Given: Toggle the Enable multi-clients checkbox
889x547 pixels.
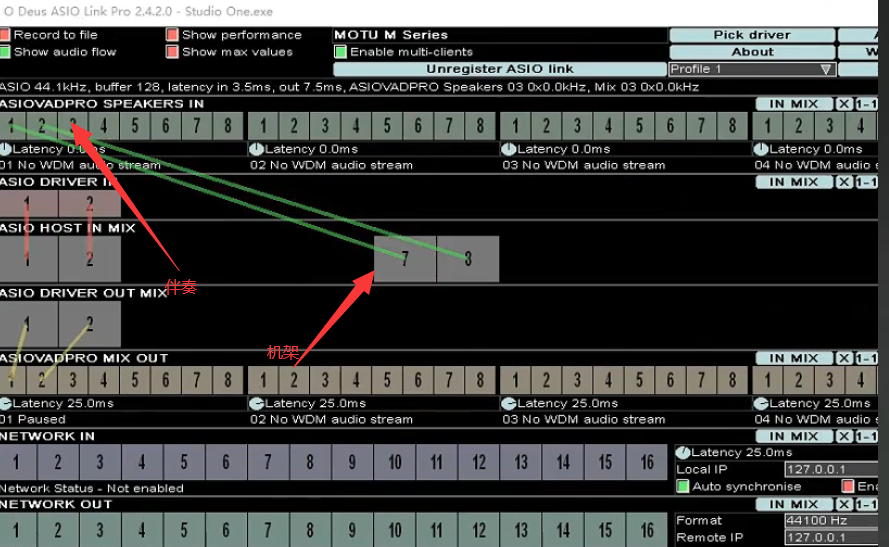Looking at the screenshot, I should tap(341, 52).
